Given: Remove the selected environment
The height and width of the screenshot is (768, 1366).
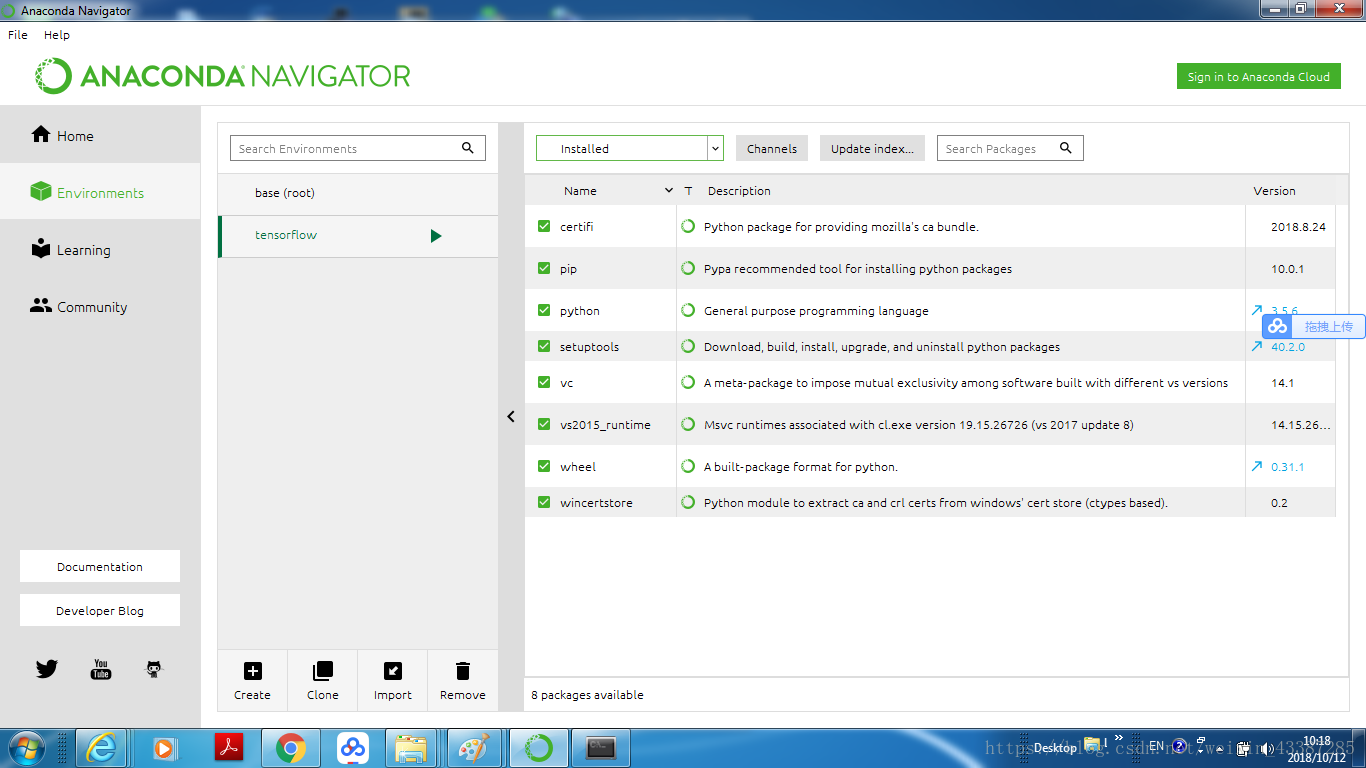Looking at the screenshot, I should [462, 681].
